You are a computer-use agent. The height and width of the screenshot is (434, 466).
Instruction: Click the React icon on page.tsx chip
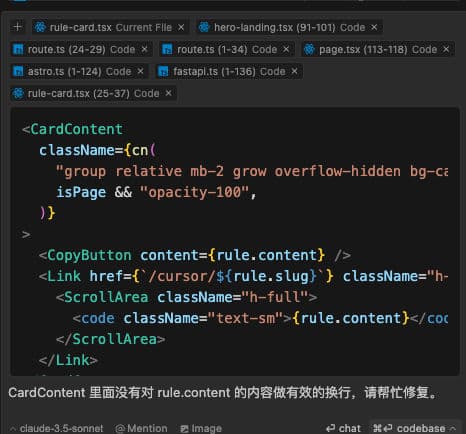pos(309,49)
